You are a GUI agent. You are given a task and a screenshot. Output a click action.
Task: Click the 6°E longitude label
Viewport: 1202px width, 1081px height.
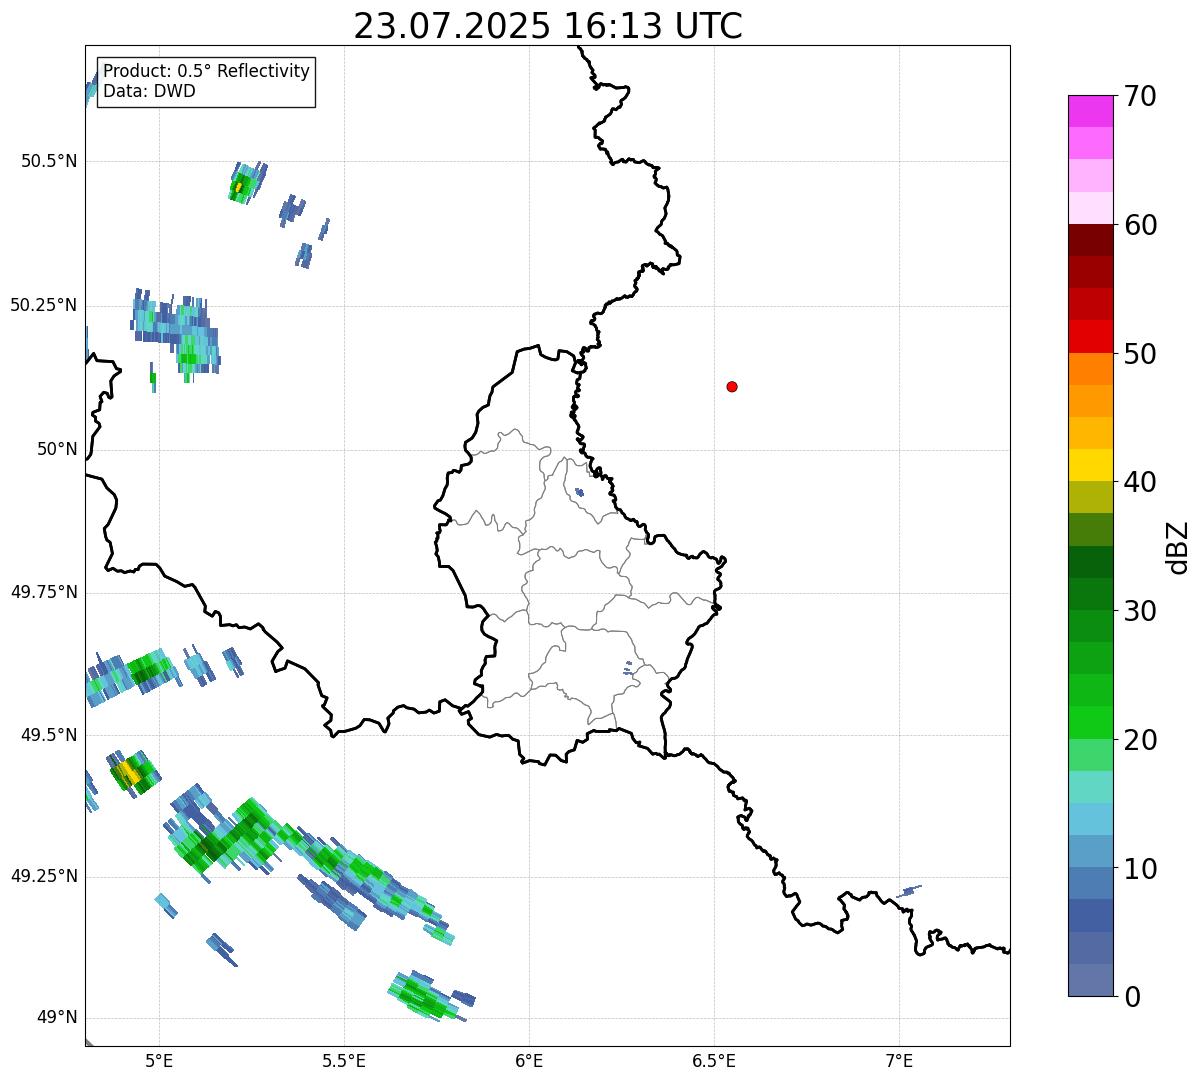pos(529,1060)
